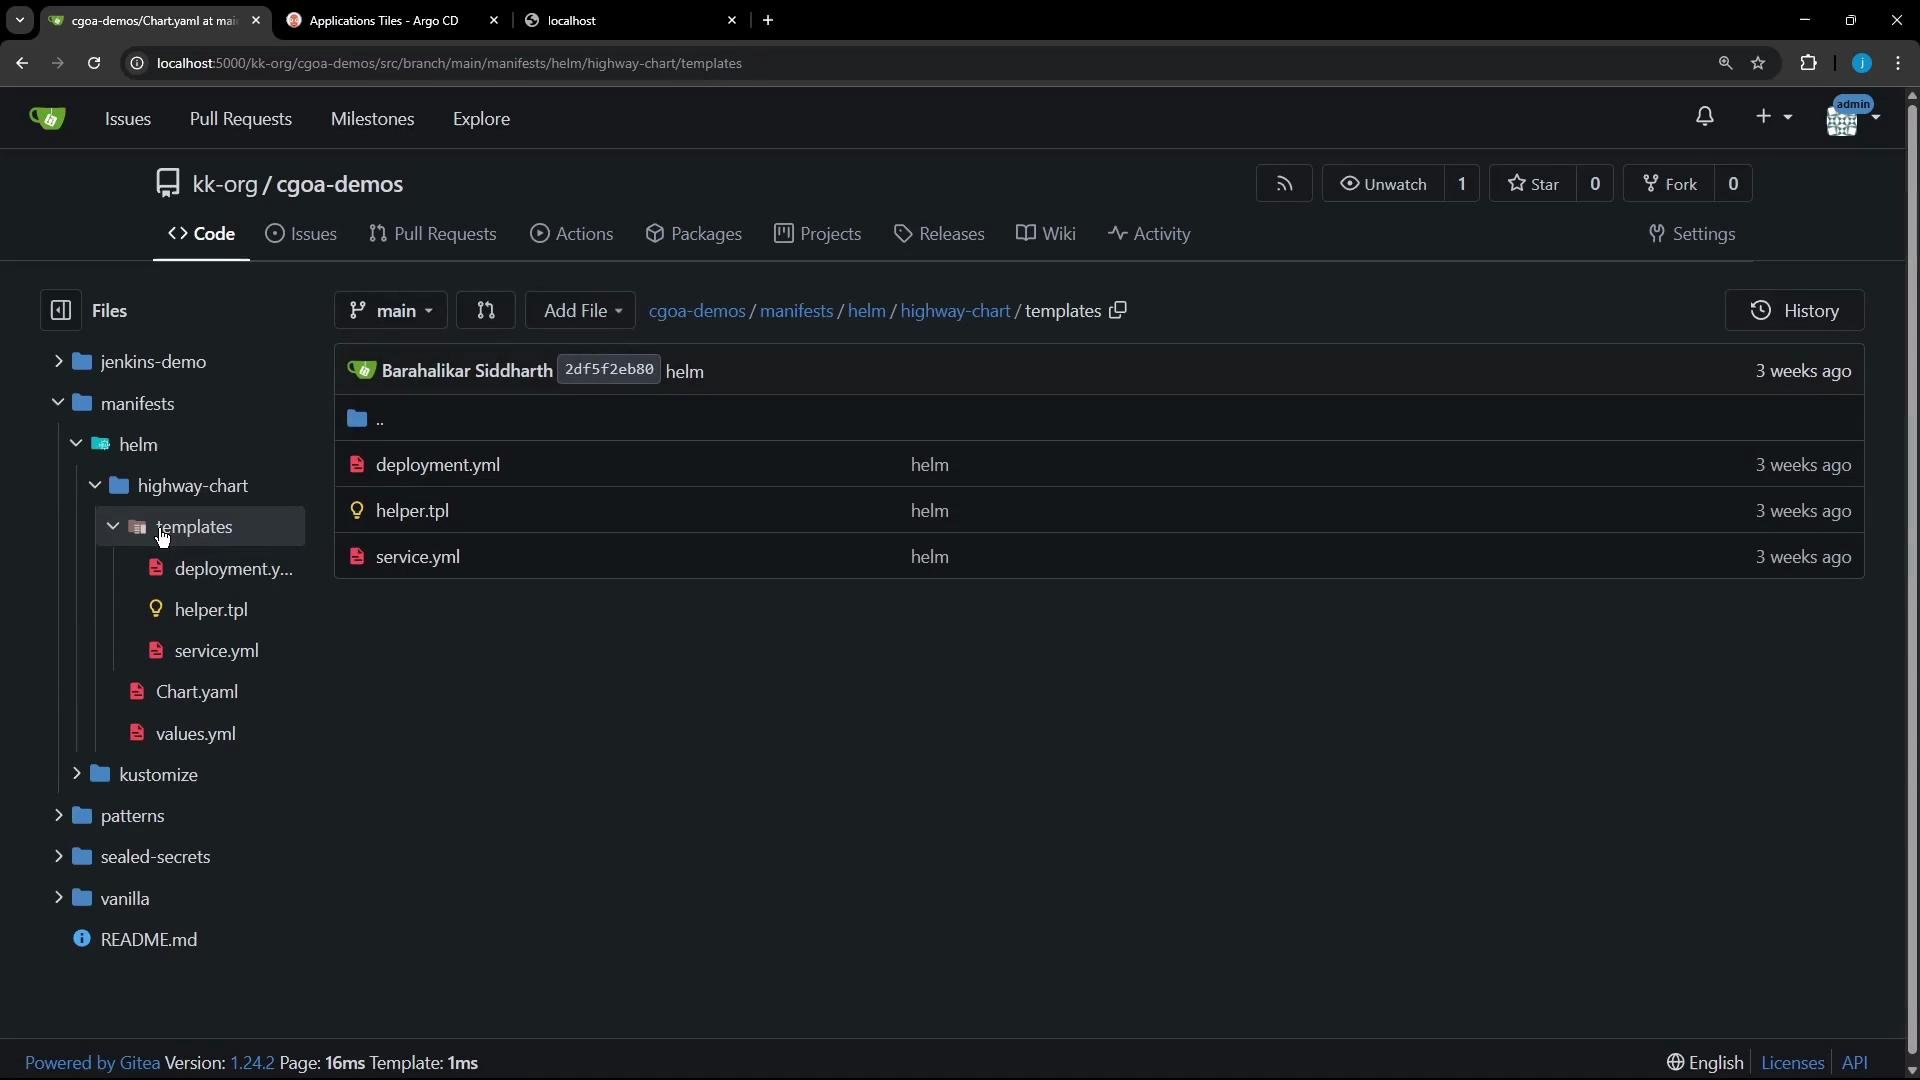Expand the vanilla folder chevron

pyautogui.click(x=58, y=897)
